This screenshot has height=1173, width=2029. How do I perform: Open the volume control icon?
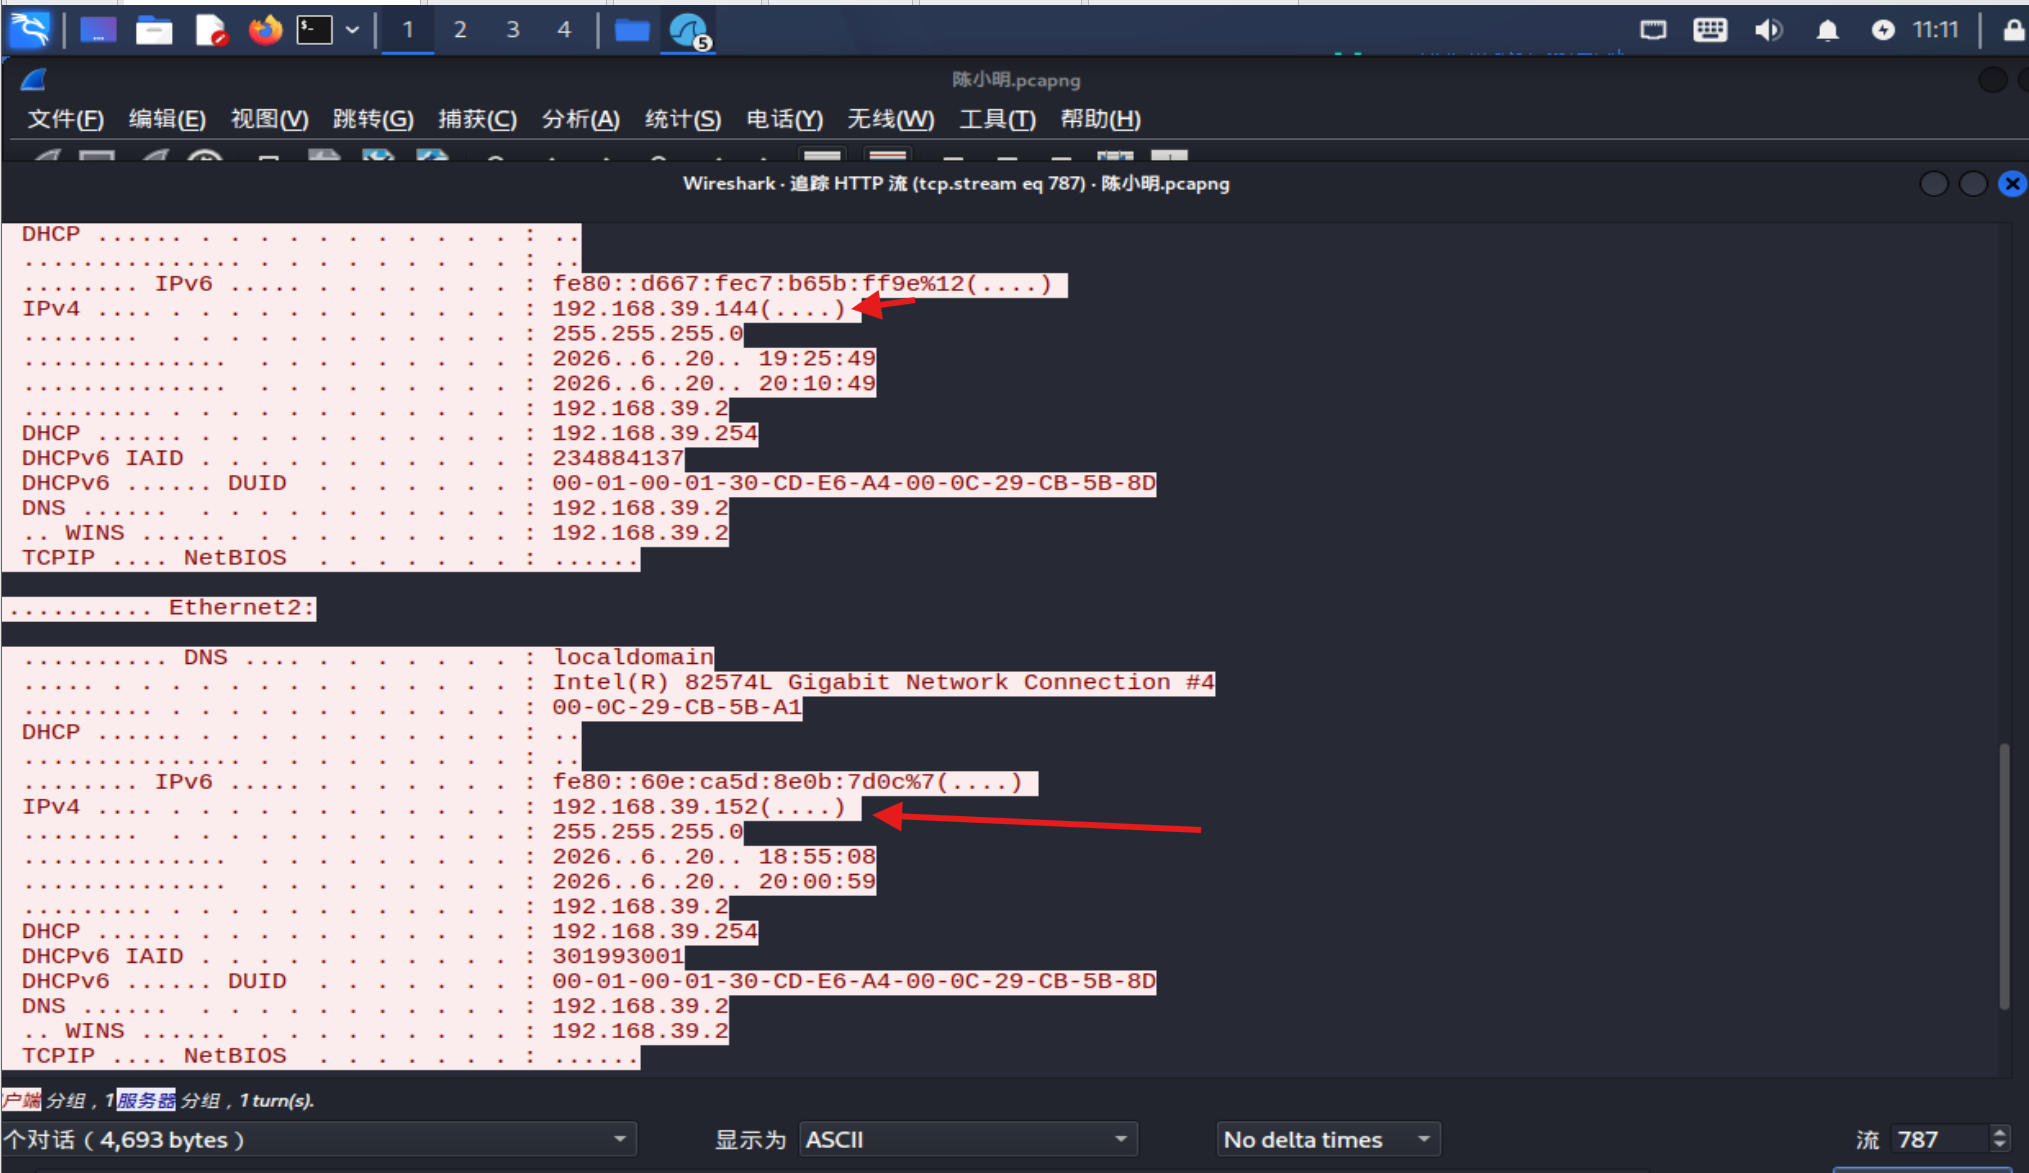pos(1768,30)
